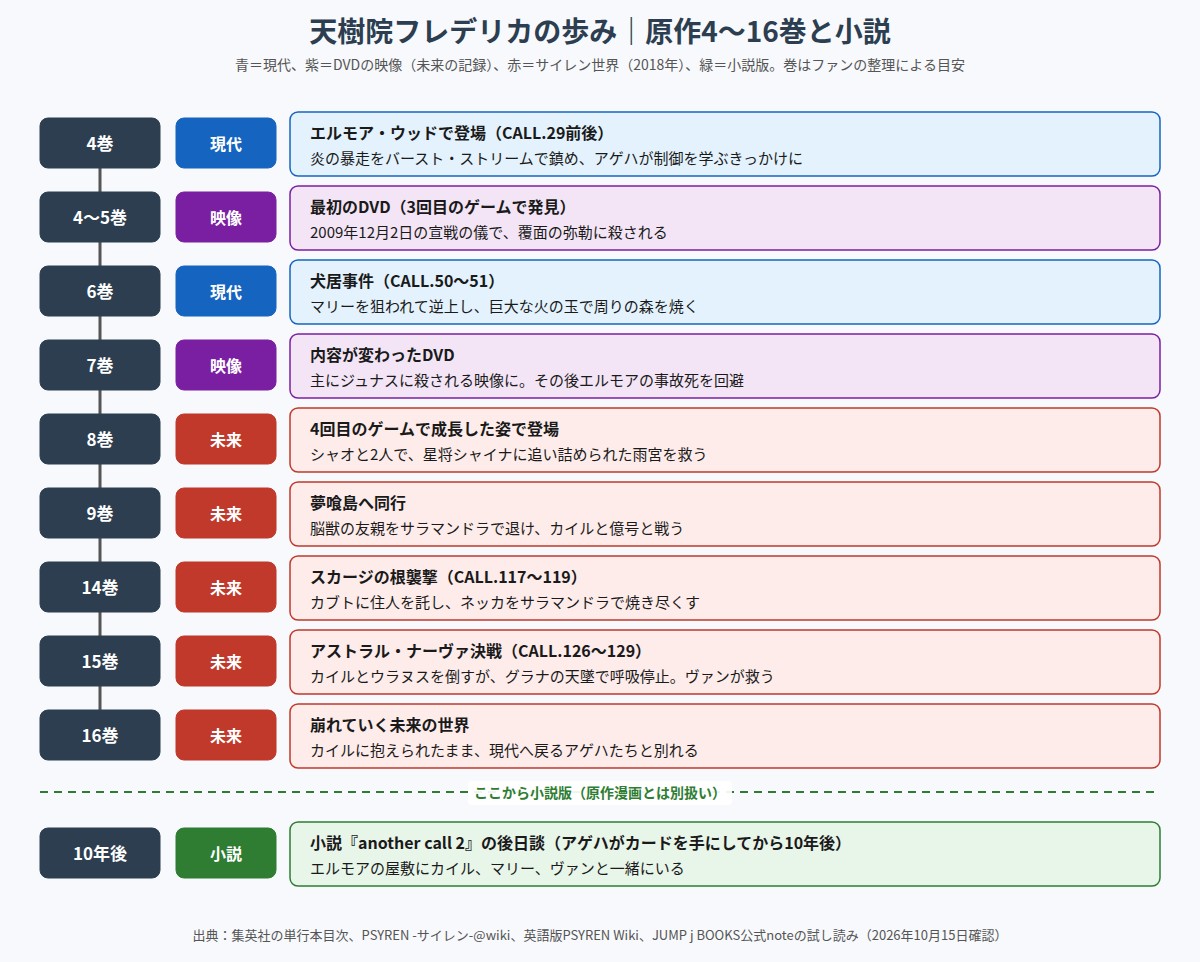This screenshot has height=962, width=1200.
Task: Click the green 小説 tag
Action: (226, 853)
